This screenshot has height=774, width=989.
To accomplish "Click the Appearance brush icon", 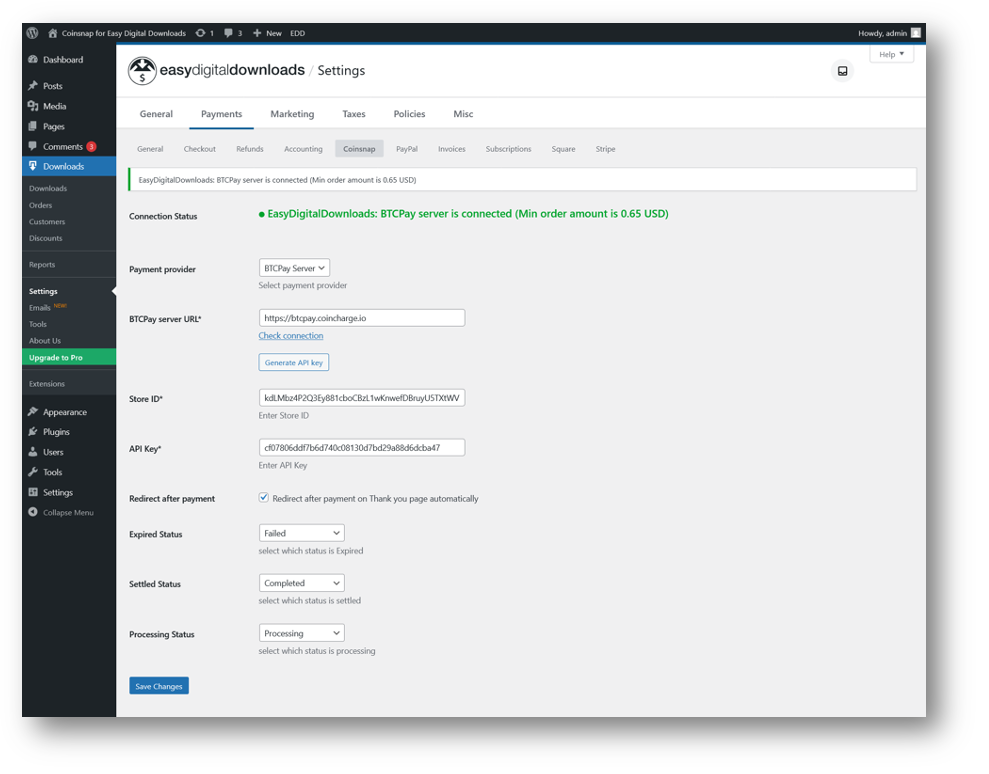I will [x=33, y=411].
